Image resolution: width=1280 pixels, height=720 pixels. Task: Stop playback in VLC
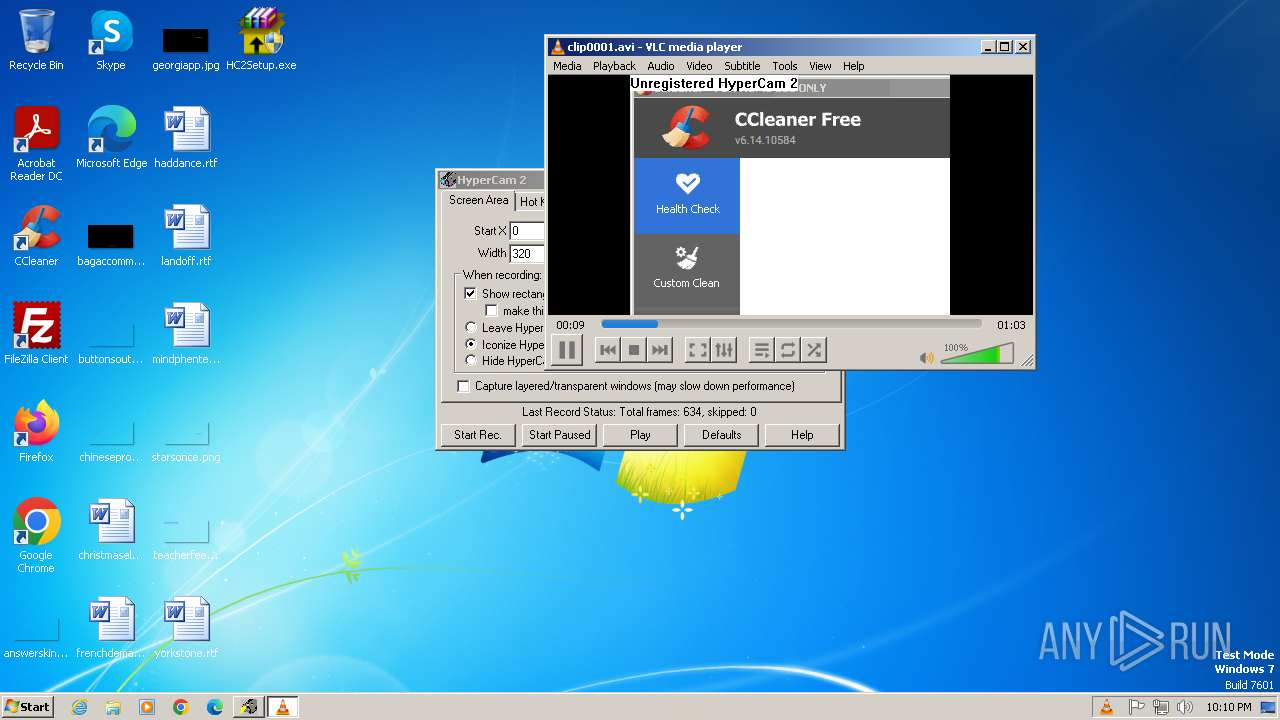(x=633, y=350)
